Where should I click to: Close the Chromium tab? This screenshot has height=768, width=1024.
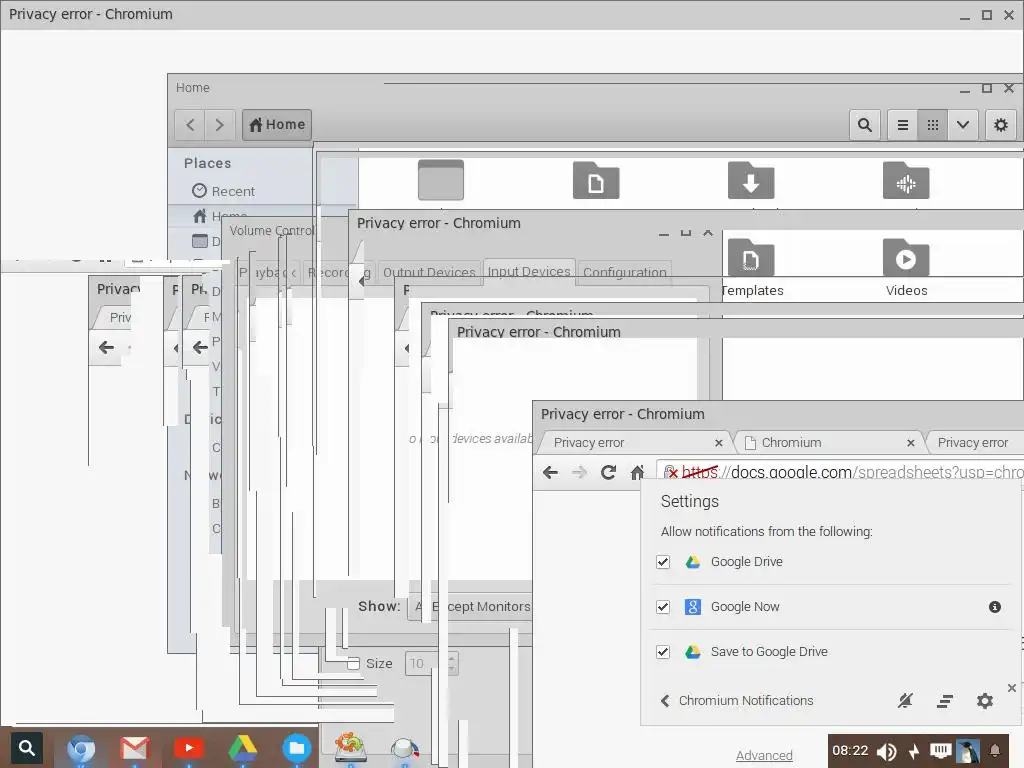(x=910, y=443)
